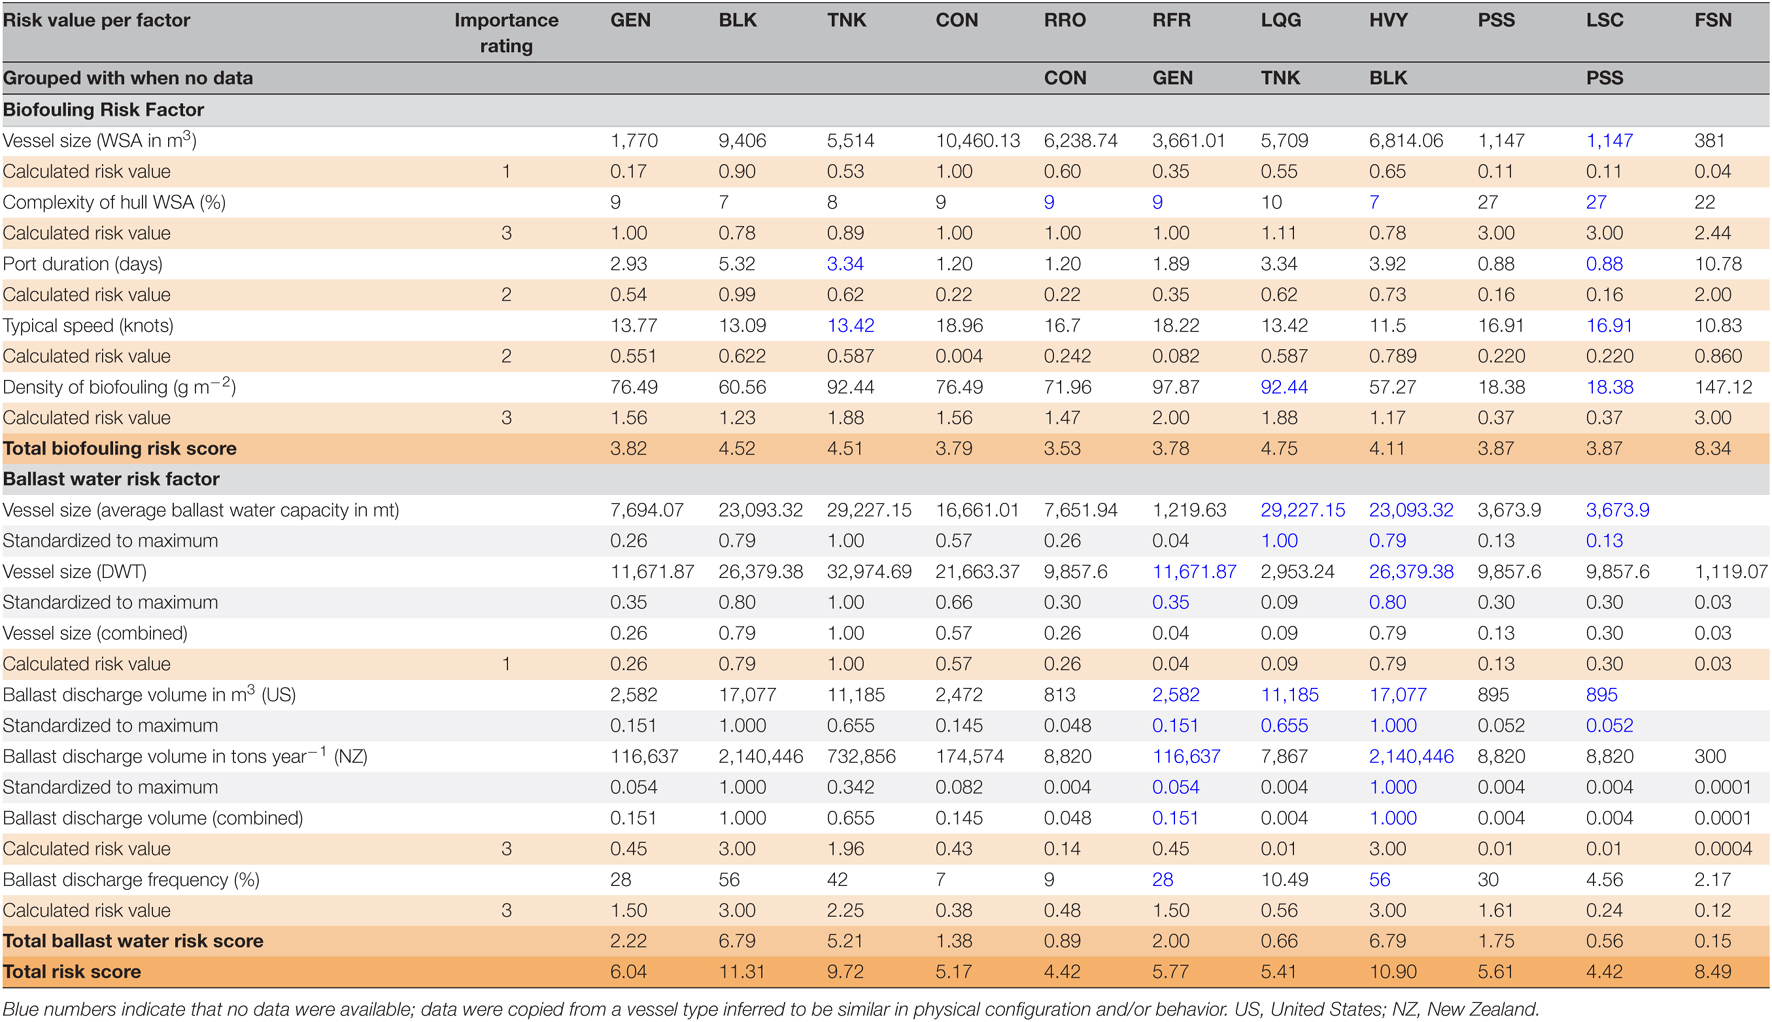
Task: Click the CON typical speed value 18.96
Action: tap(959, 325)
